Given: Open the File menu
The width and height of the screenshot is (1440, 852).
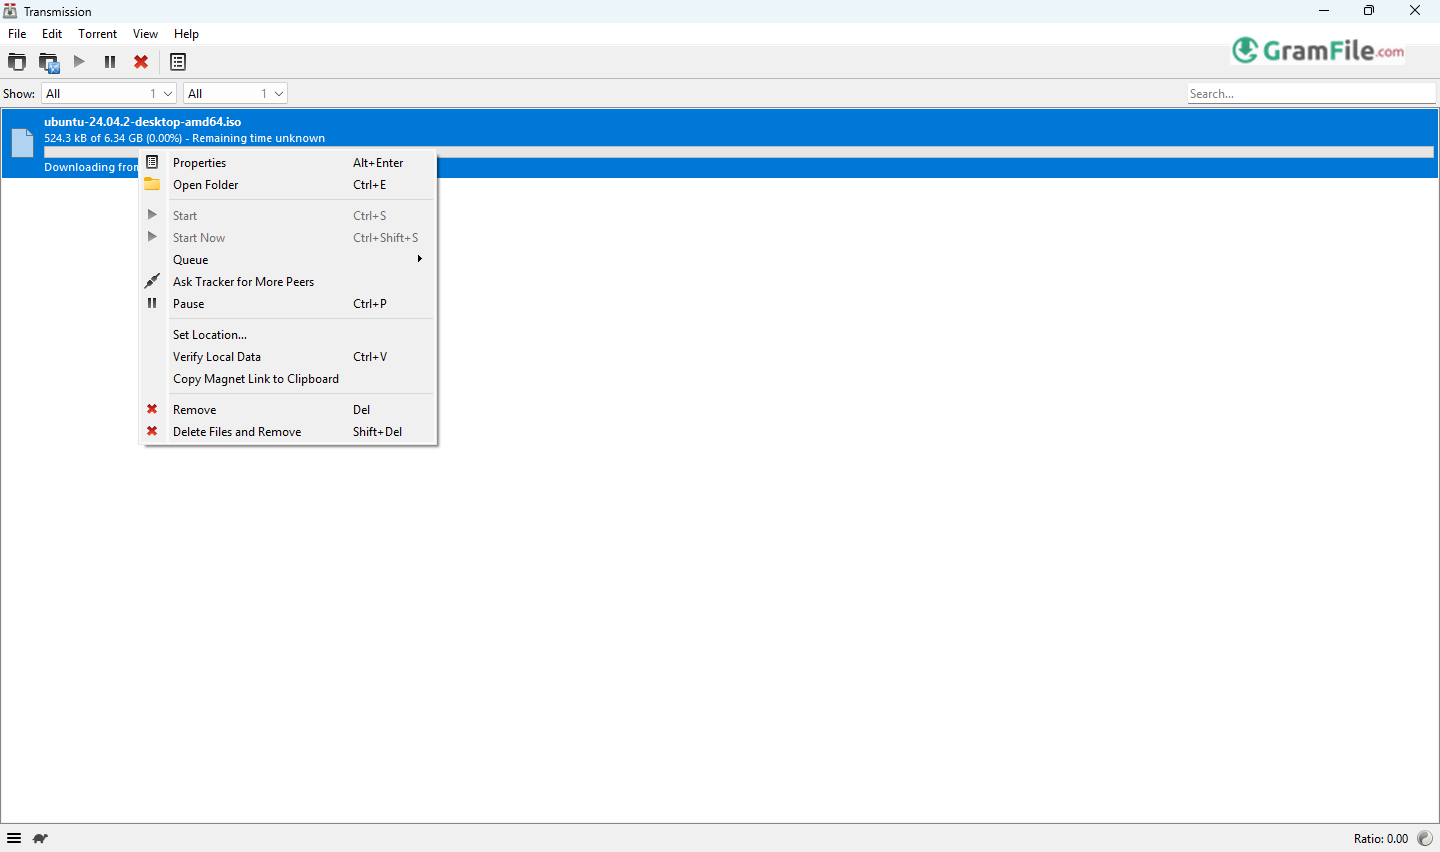Looking at the screenshot, I should click(17, 34).
